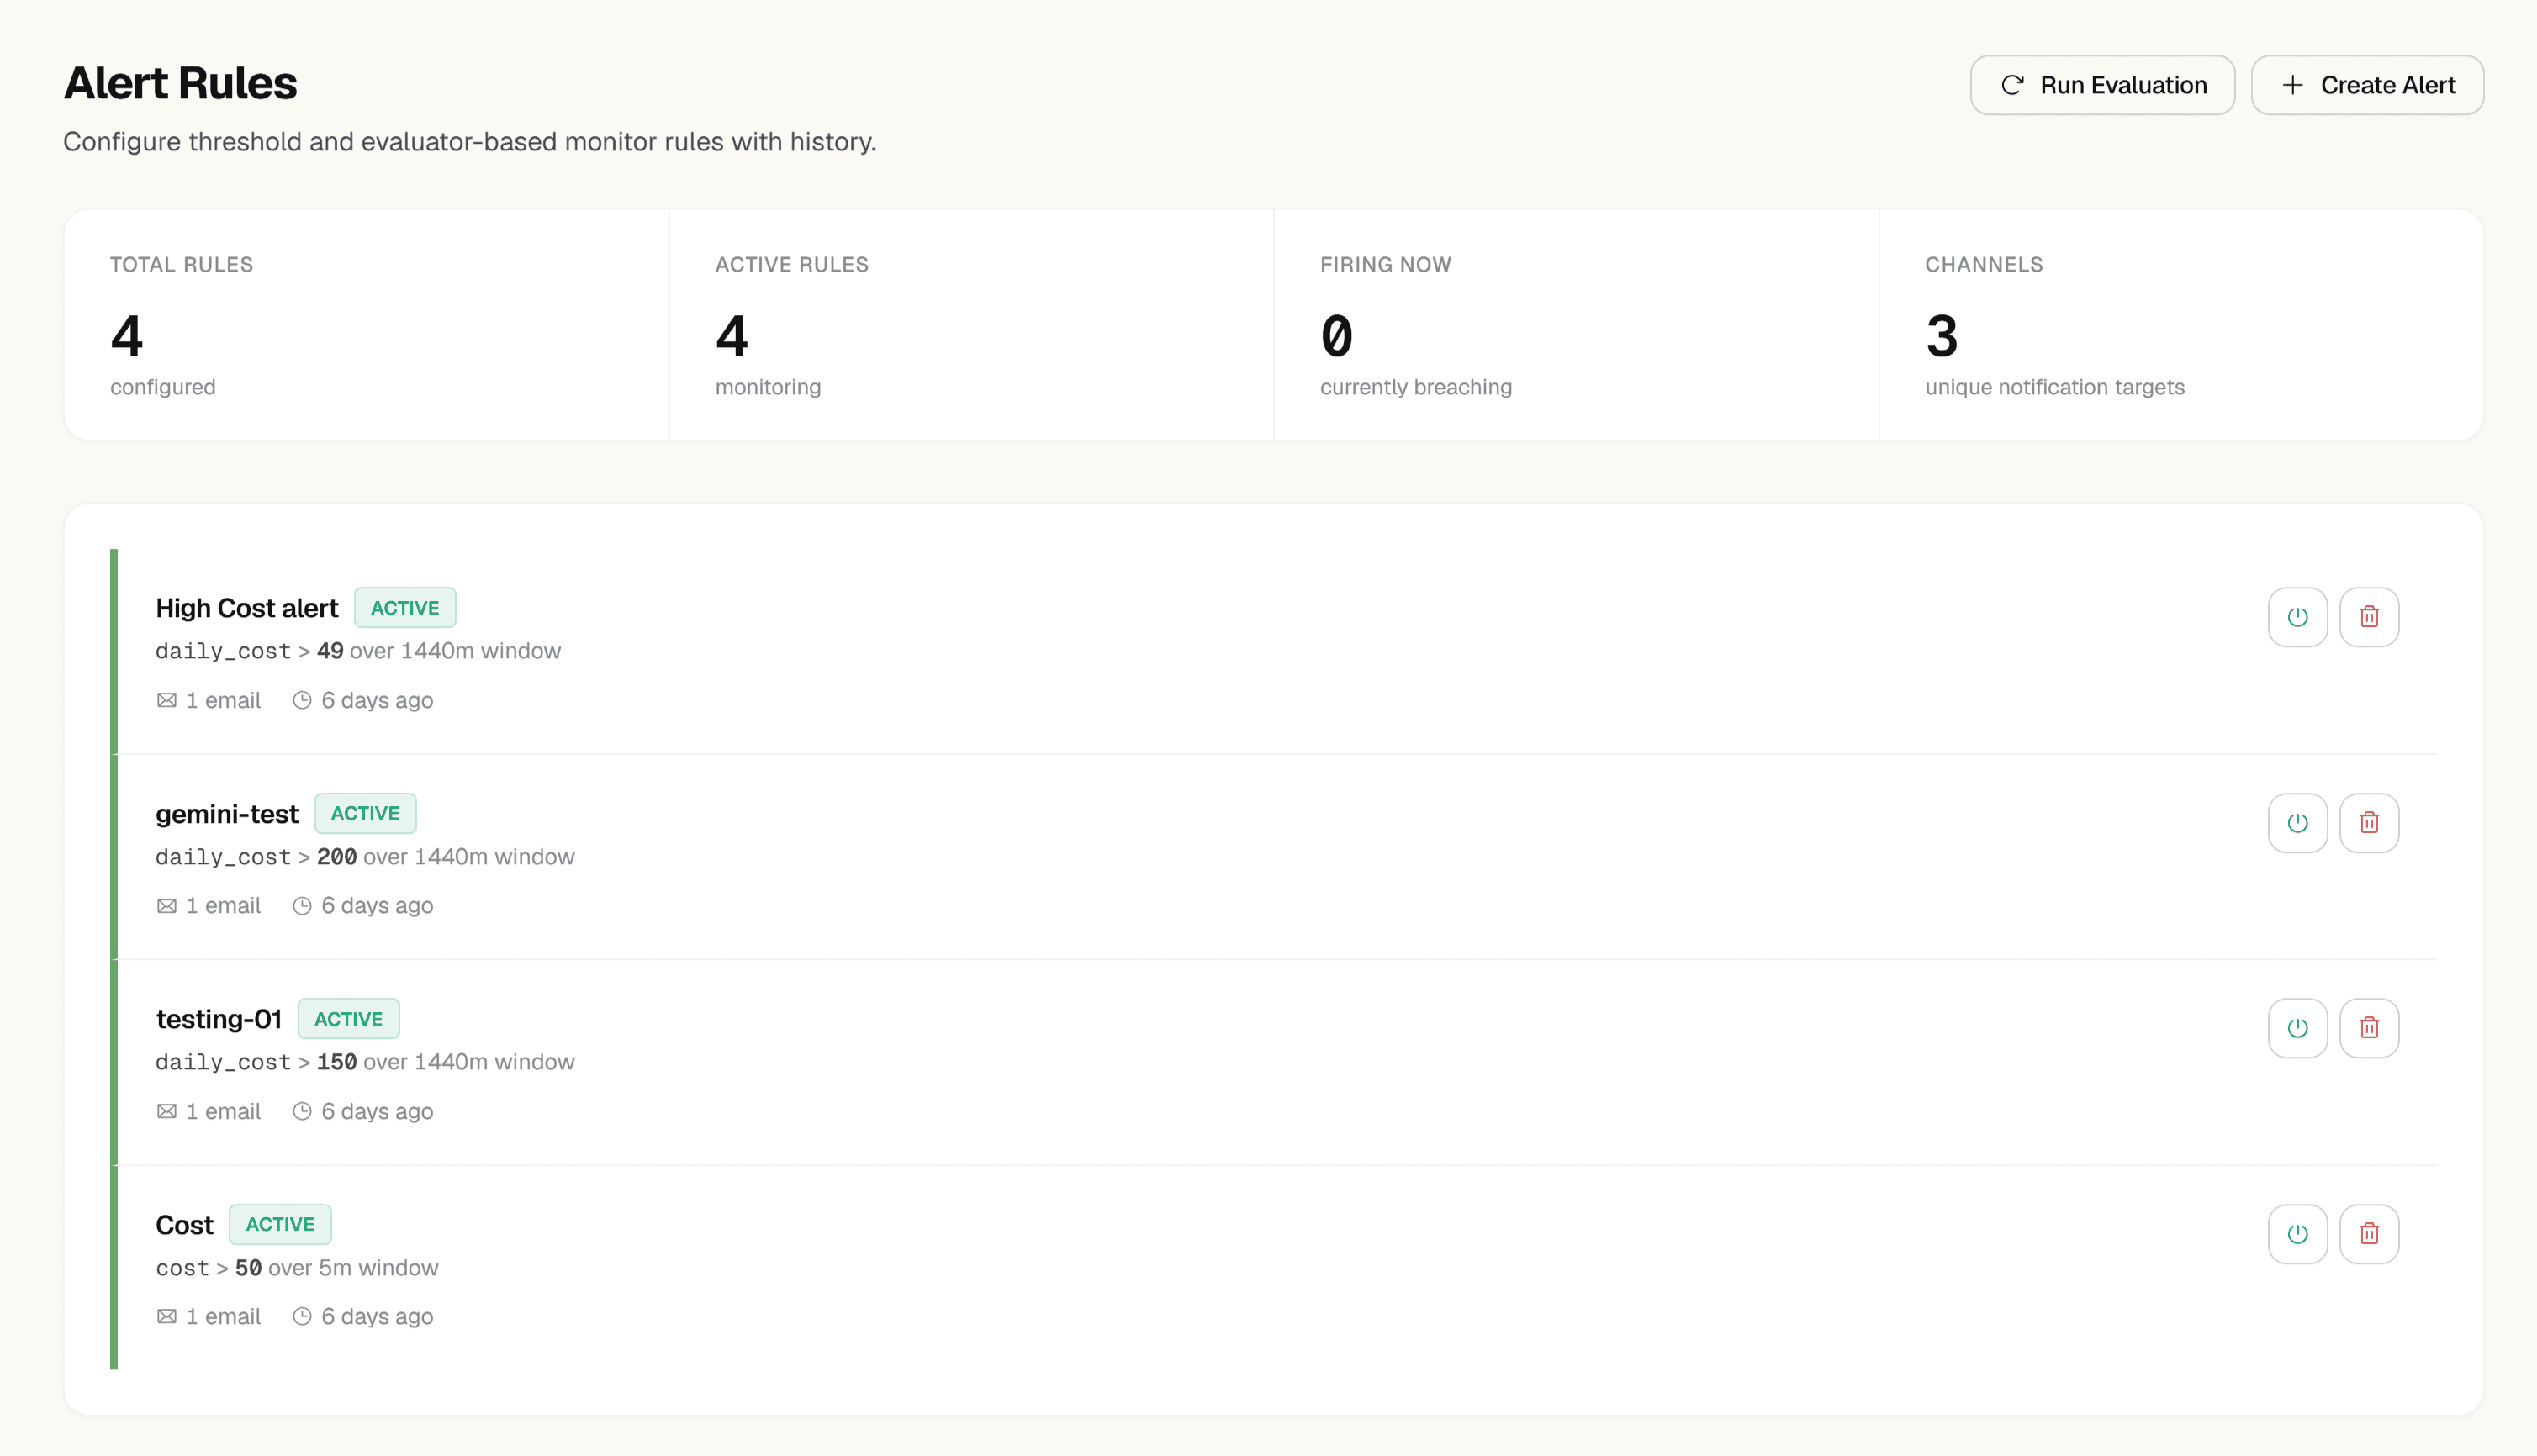Click the ACTIVE badge on testing-01

tap(348, 1019)
